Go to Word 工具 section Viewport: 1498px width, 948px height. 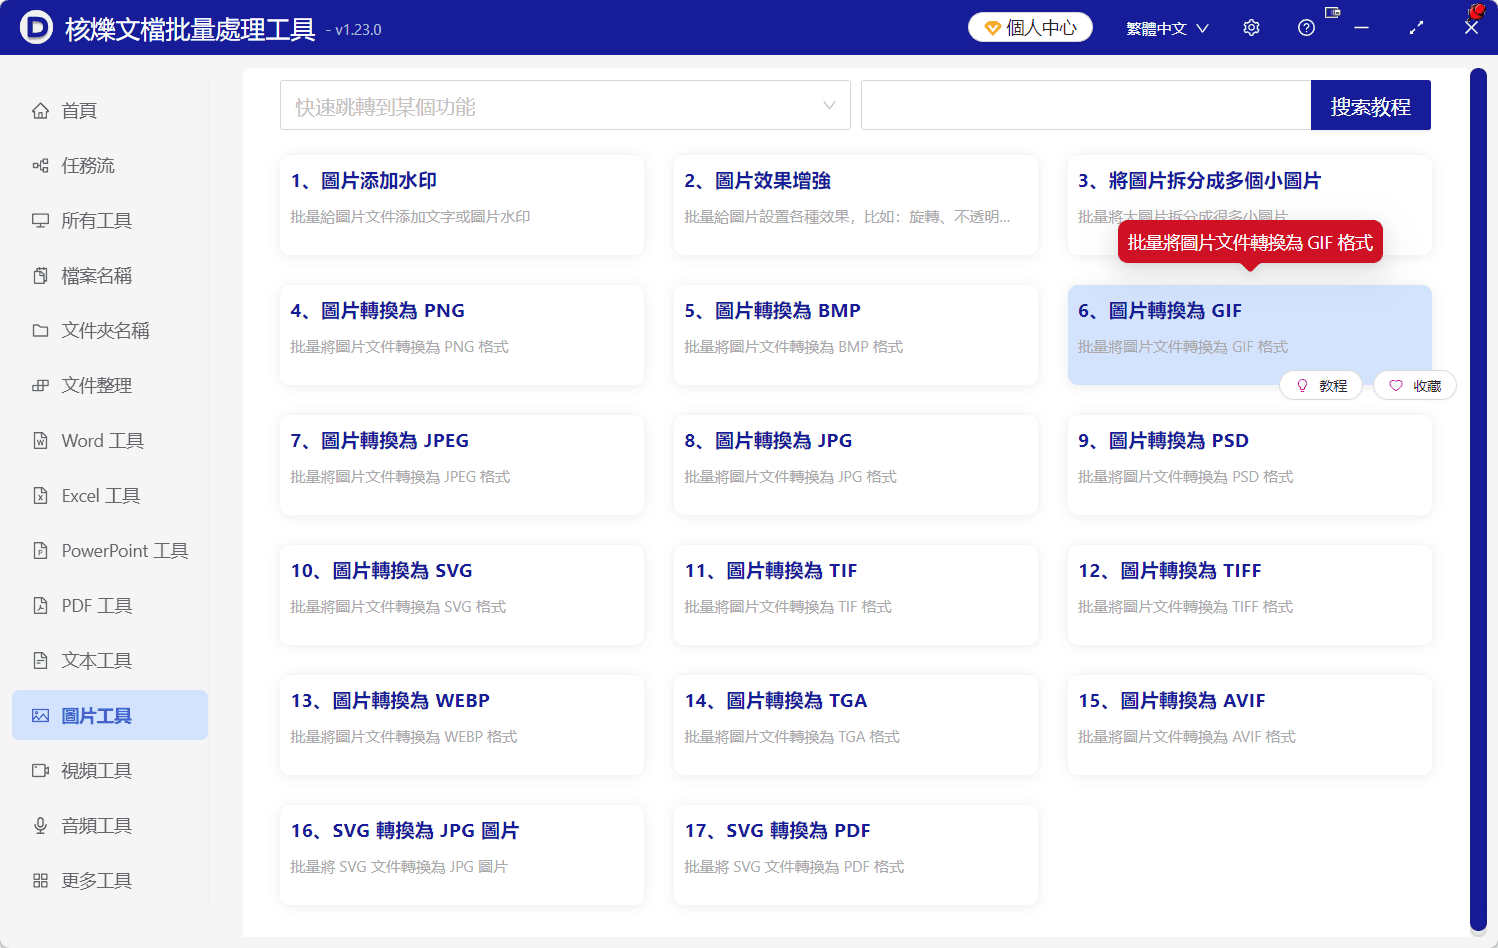pos(110,440)
